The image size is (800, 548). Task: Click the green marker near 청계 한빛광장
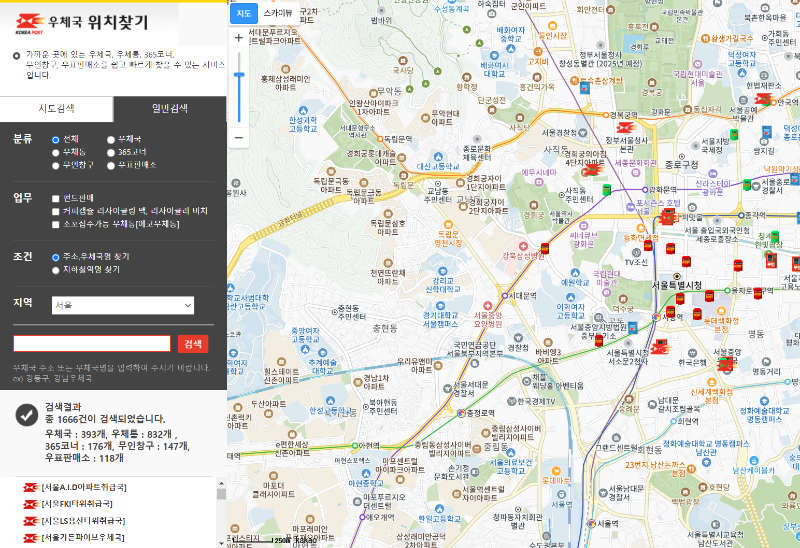(775, 236)
